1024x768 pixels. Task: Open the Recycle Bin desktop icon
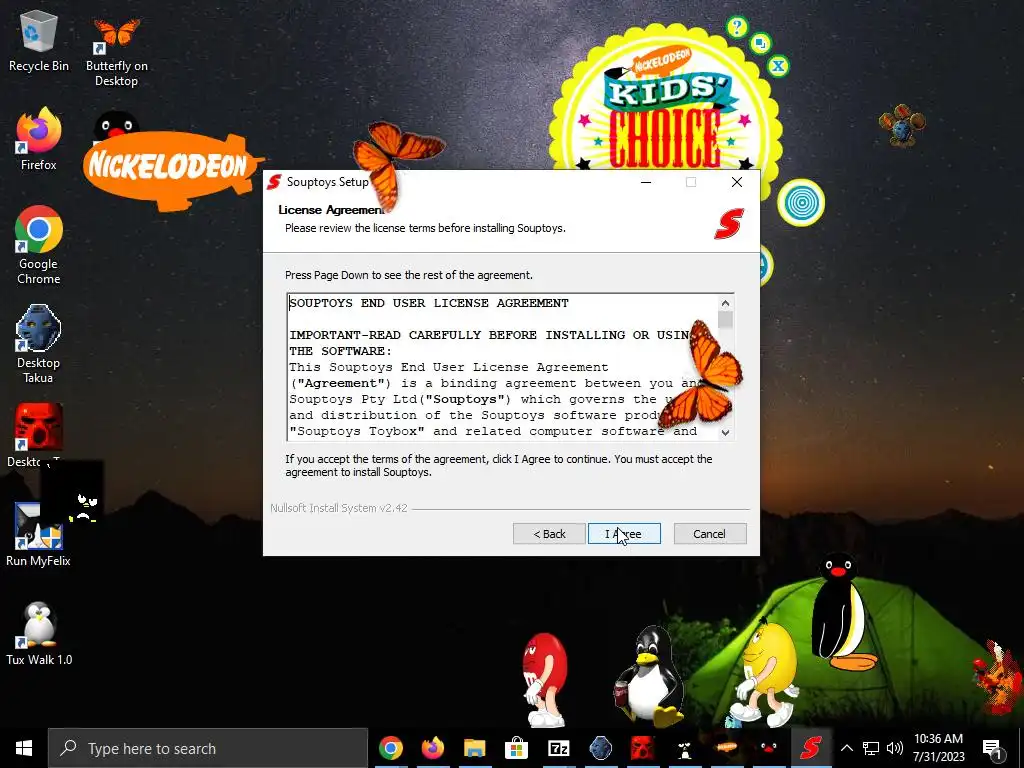click(39, 42)
